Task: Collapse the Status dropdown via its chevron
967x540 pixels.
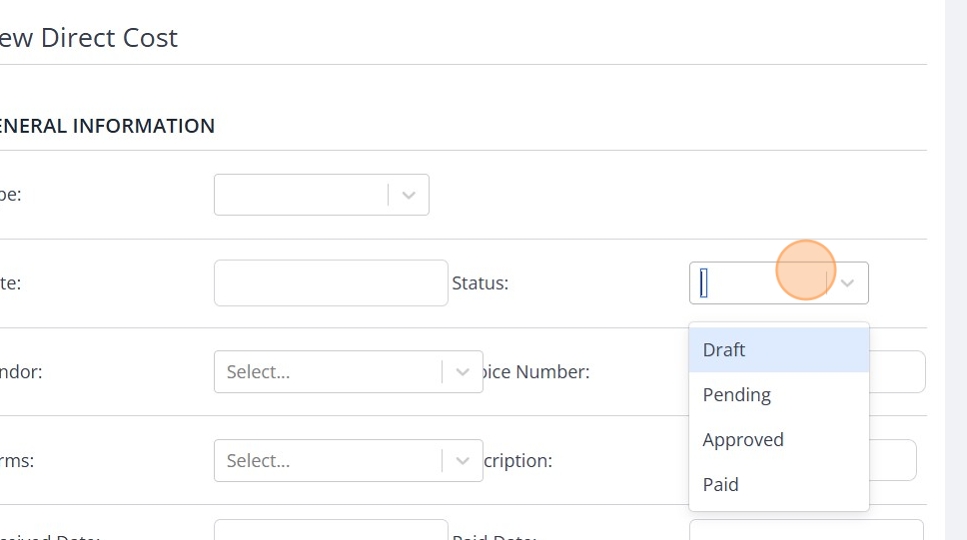Action: (847, 283)
